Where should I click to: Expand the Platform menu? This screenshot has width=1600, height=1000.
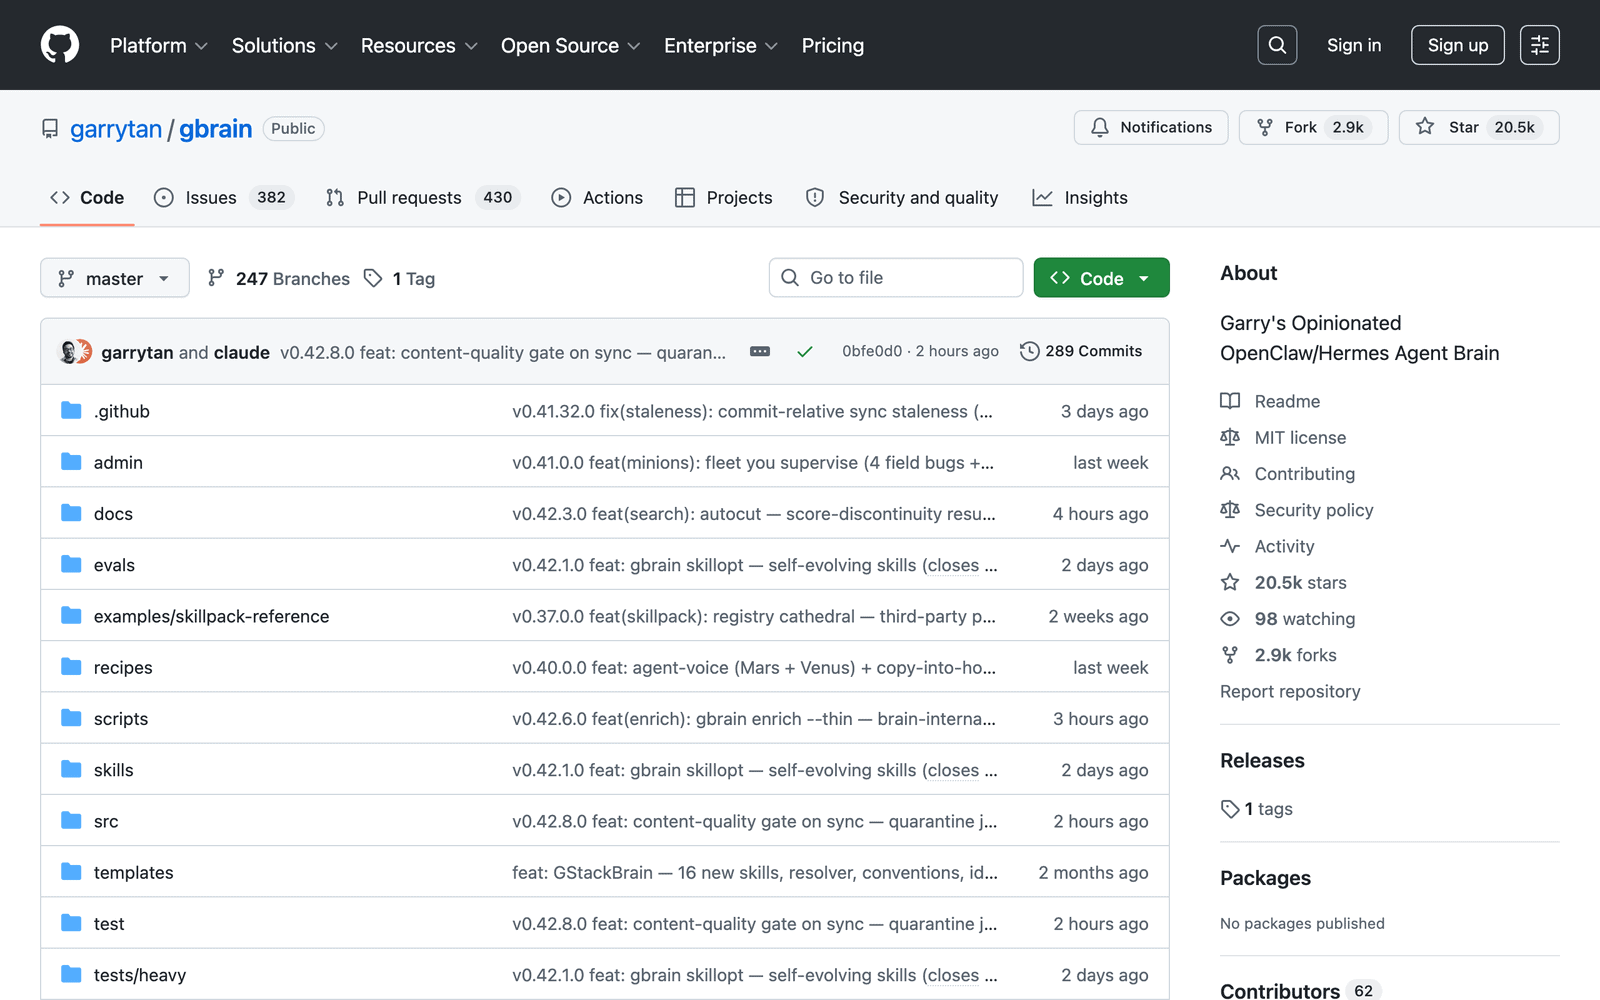159,45
